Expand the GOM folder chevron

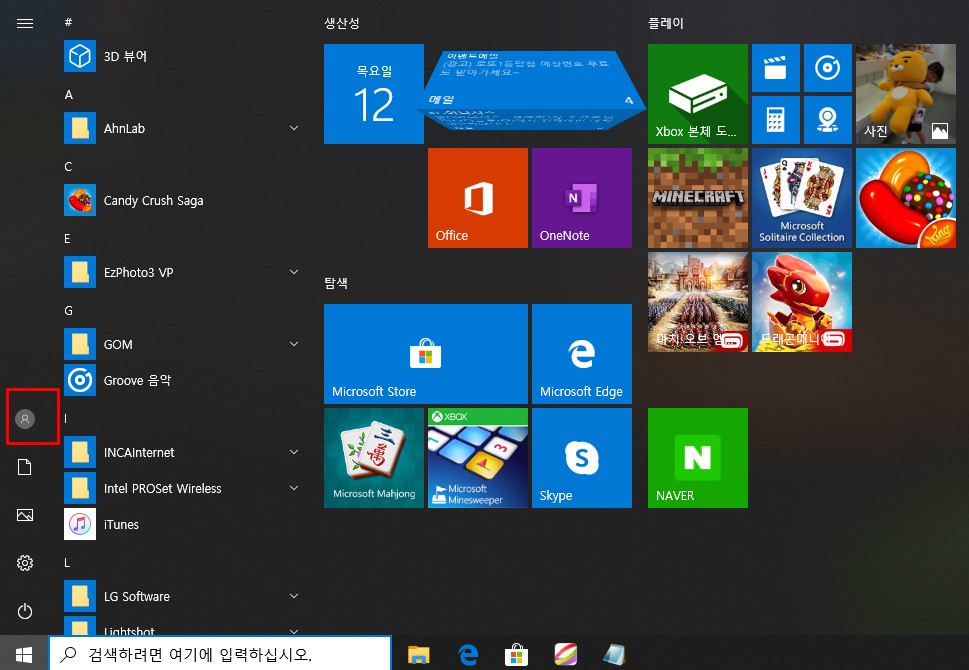pos(294,344)
